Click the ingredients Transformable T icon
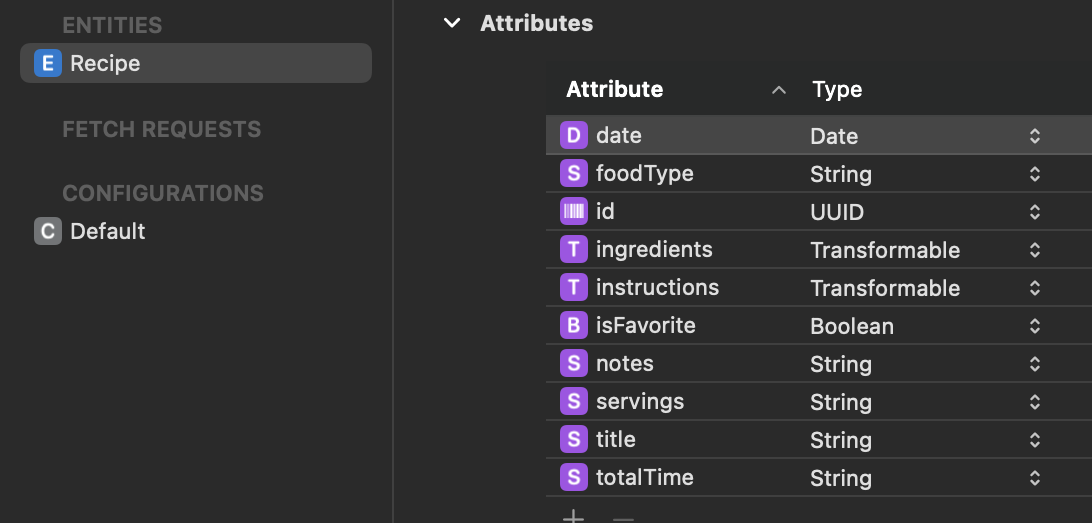This screenshot has height=523, width=1092. [x=574, y=250]
